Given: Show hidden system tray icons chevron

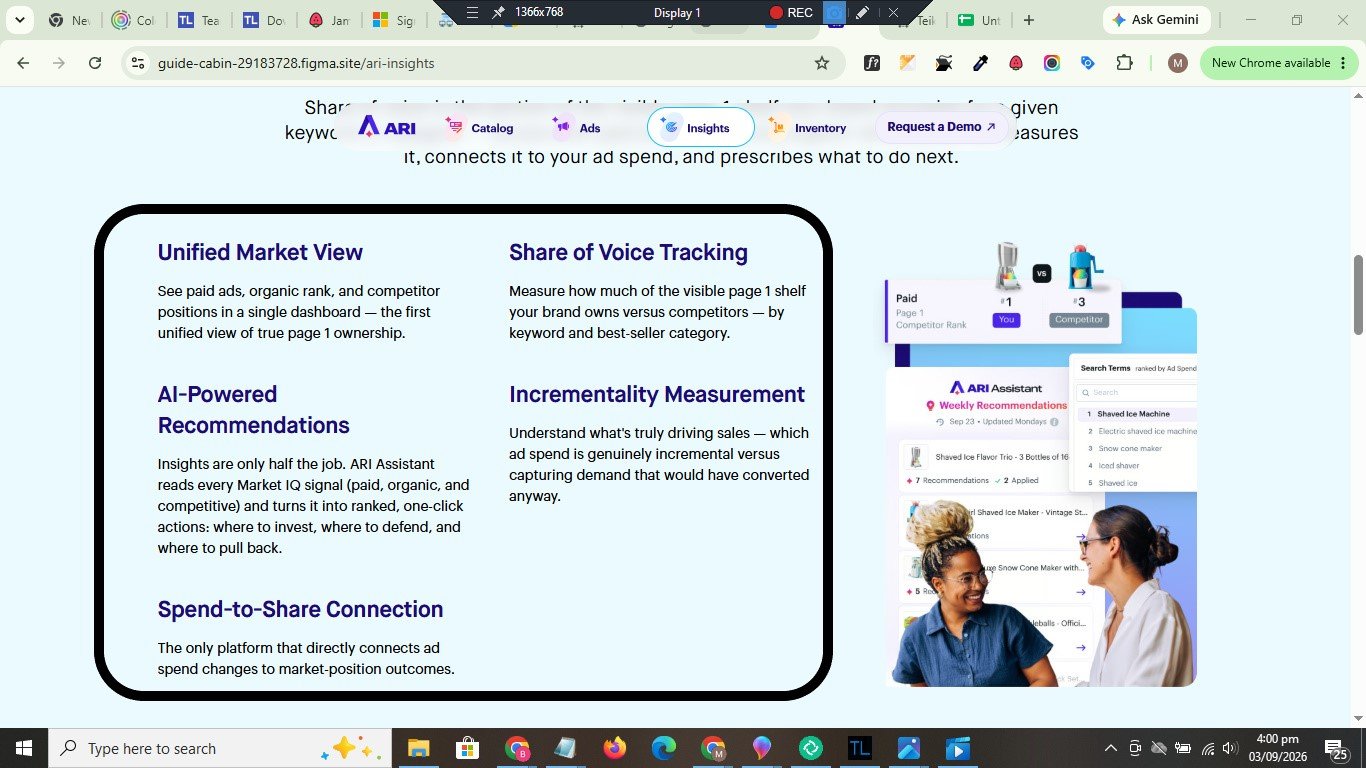Looking at the screenshot, I should [1110, 748].
